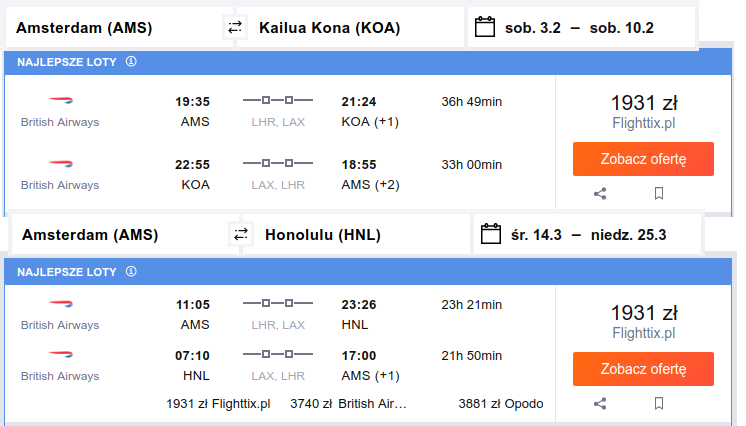Open the 3881 zł Opodo price
746x426 pixels.
501,404
